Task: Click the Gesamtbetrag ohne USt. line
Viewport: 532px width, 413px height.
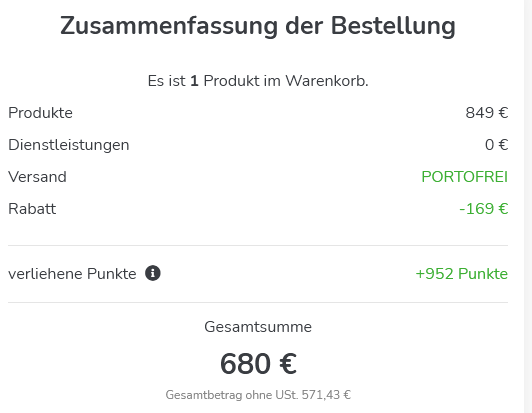Action: [x=258, y=395]
